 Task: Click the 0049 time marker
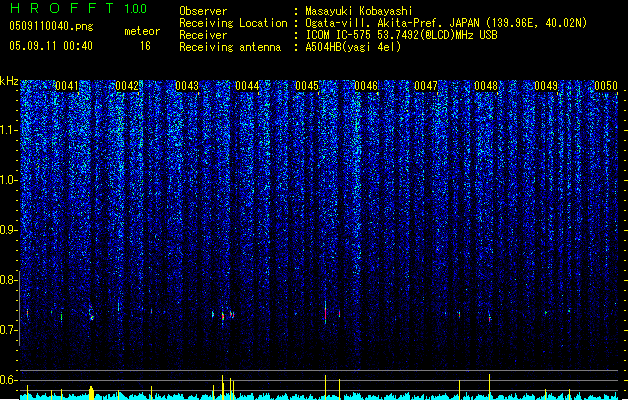click(x=546, y=86)
